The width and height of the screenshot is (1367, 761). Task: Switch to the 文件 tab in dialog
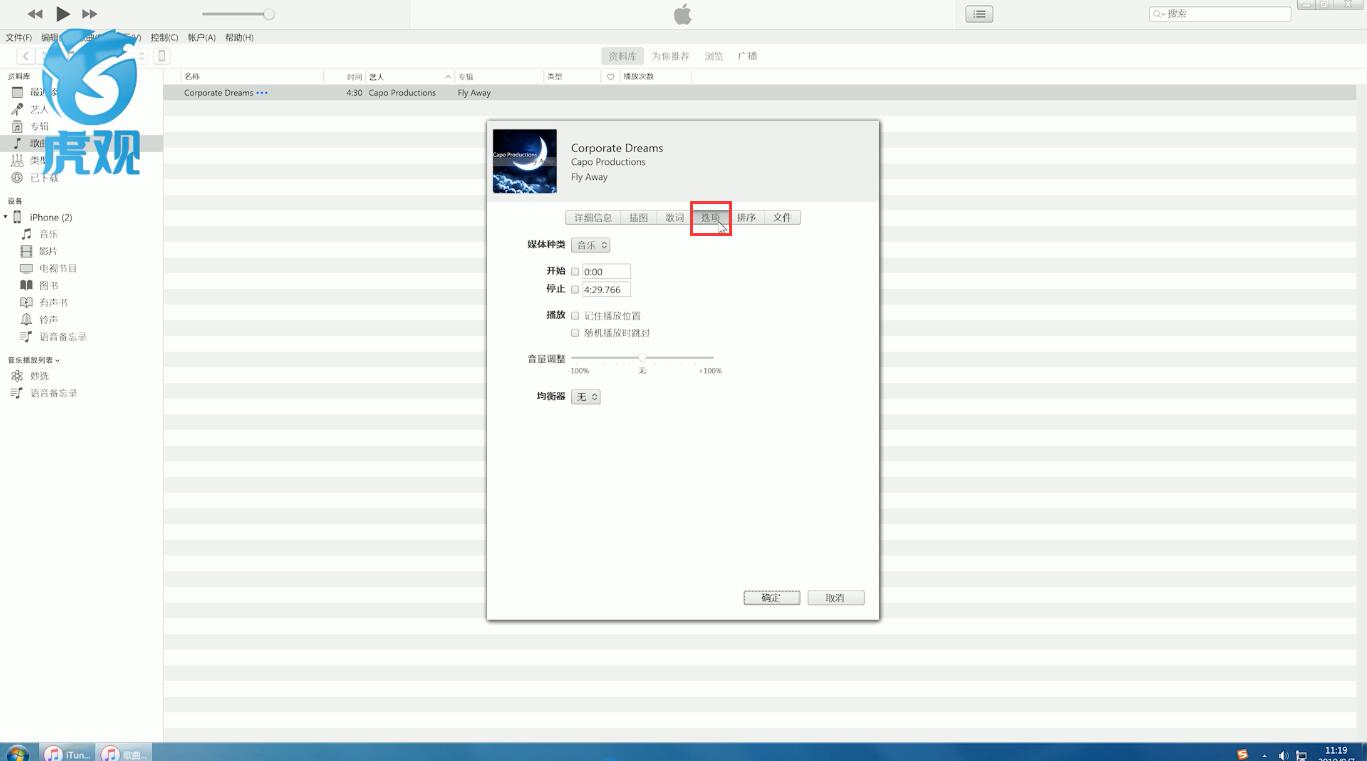(782, 217)
